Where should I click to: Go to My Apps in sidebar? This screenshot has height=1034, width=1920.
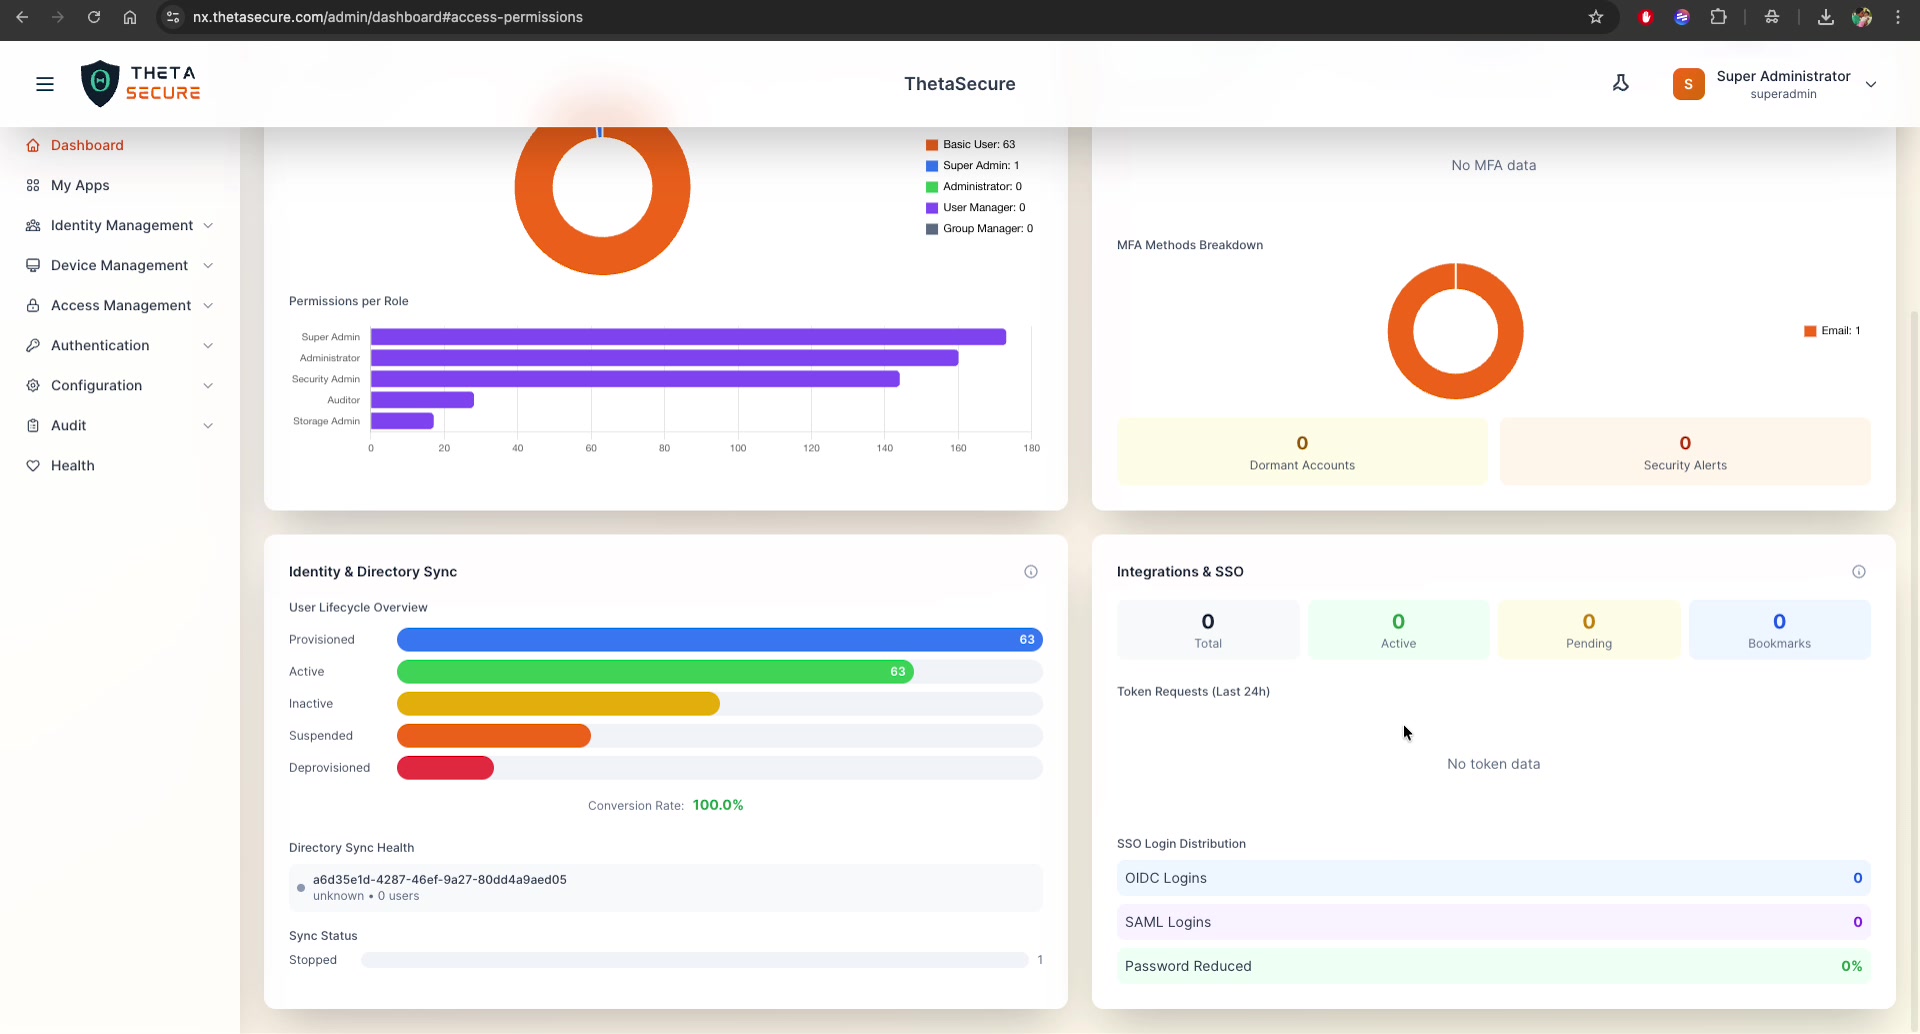point(80,185)
